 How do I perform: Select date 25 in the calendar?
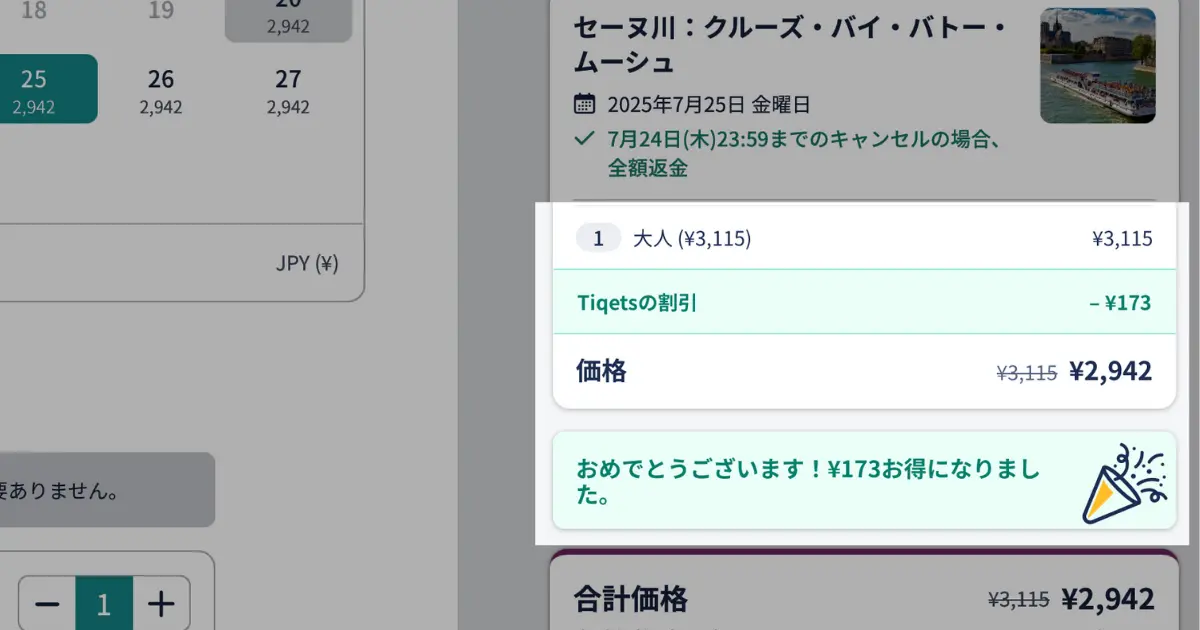pyautogui.click(x=34, y=89)
